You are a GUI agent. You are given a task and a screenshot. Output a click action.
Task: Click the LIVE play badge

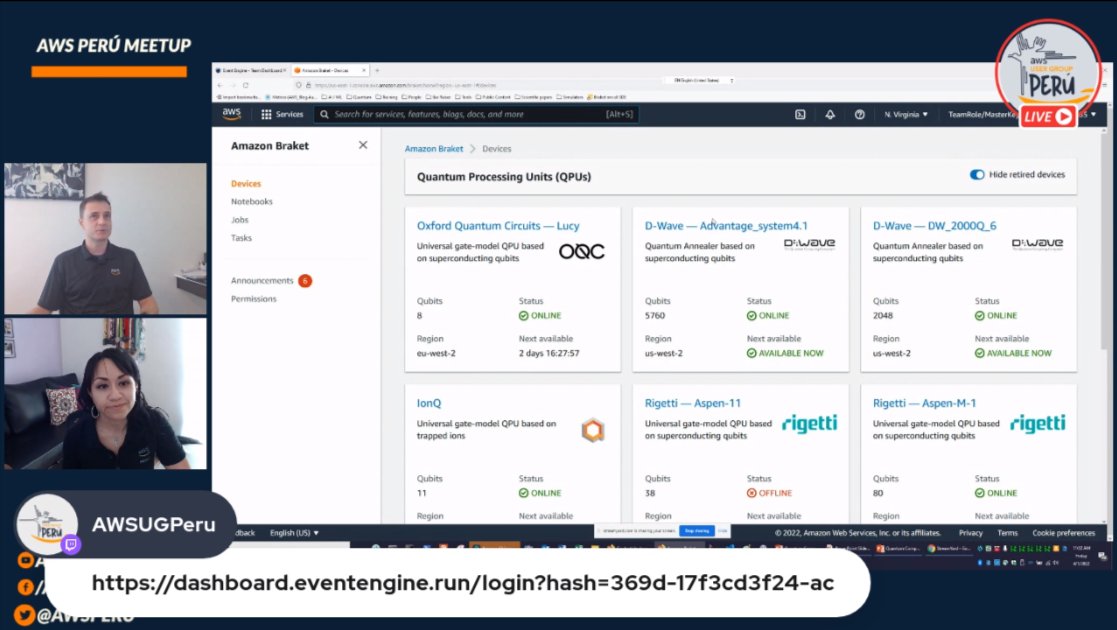[x=1047, y=116]
